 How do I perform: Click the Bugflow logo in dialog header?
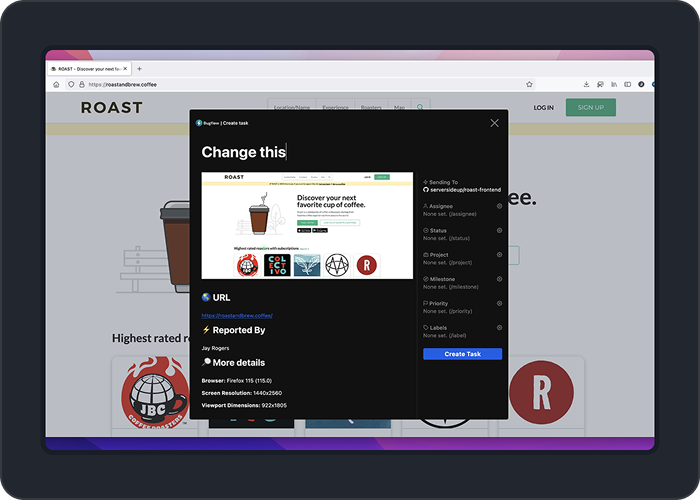199,123
